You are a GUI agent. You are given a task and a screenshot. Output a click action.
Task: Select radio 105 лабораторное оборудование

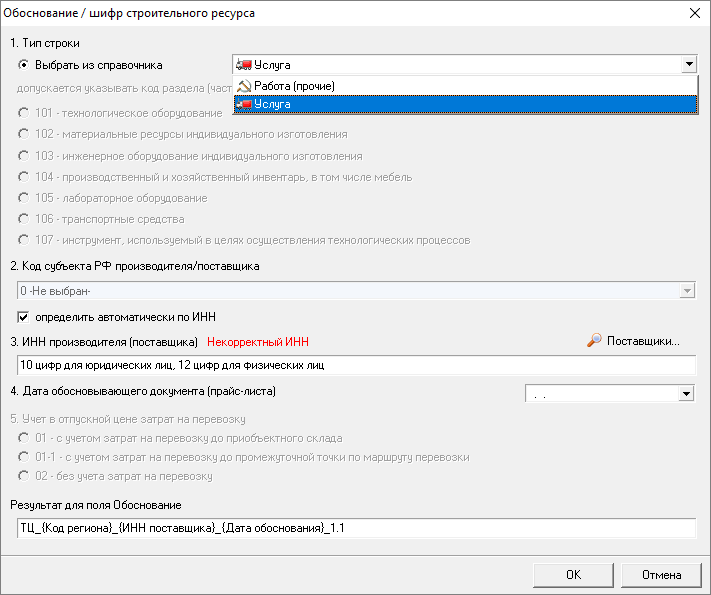[24, 198]
